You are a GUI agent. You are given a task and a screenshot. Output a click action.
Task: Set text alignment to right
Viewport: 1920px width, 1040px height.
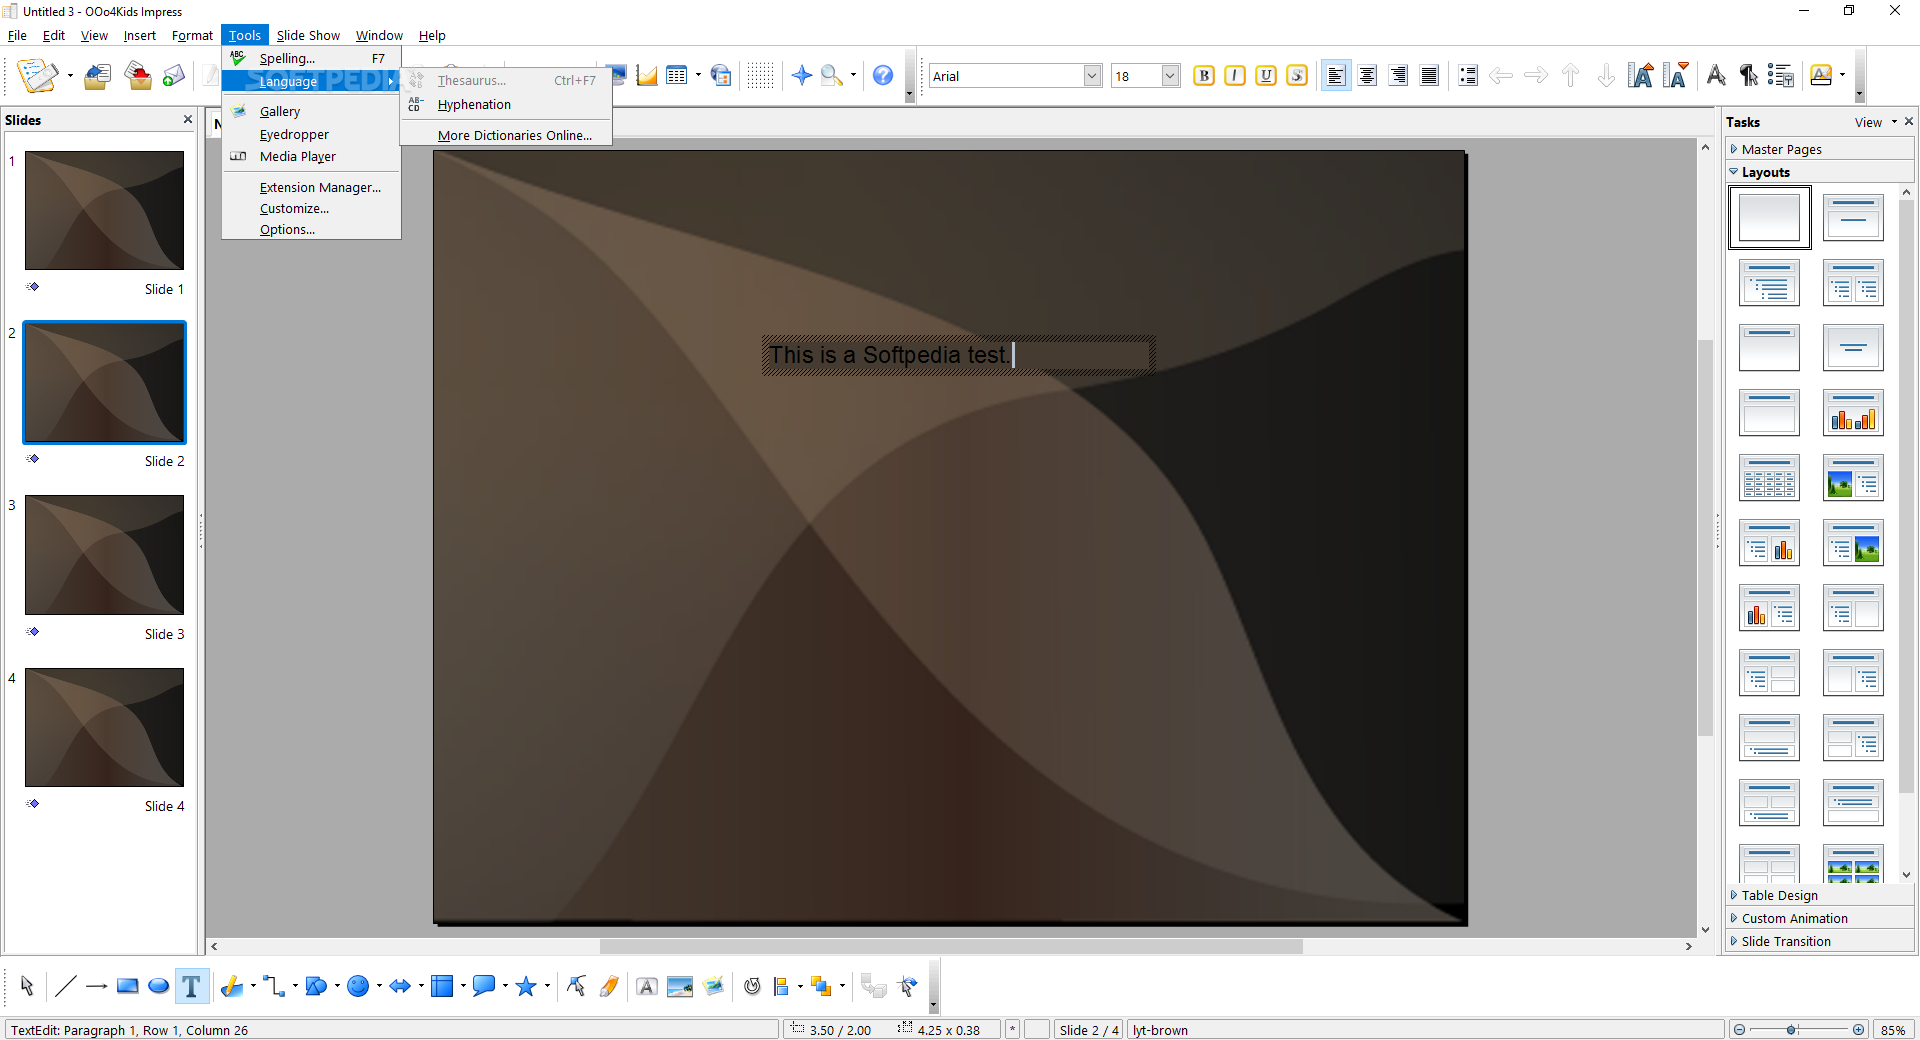(x=1398, y=76)
